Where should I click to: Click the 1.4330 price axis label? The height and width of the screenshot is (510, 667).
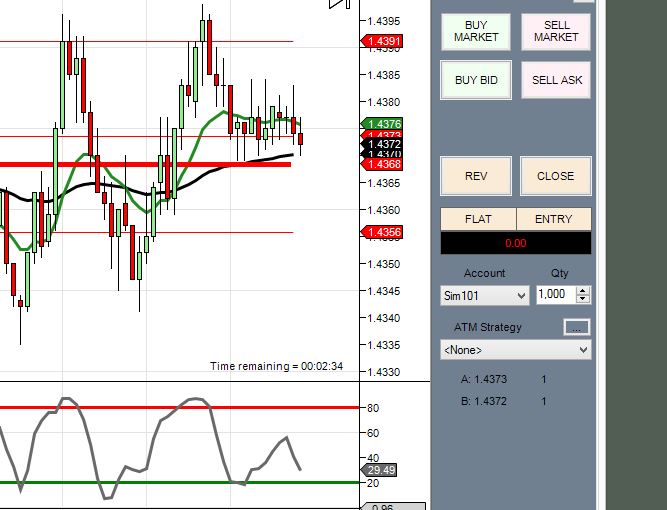(384, 372)
